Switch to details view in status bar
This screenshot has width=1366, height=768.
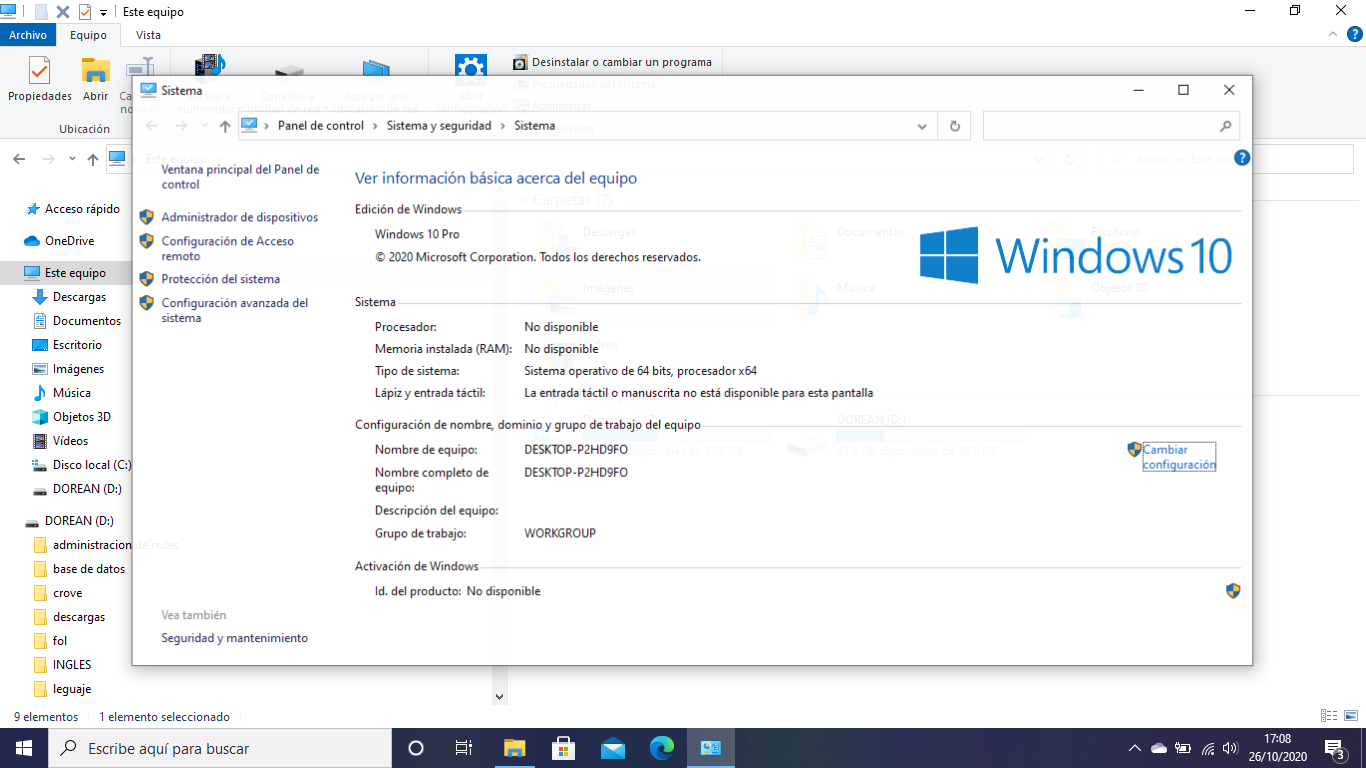coord(1328,716)
